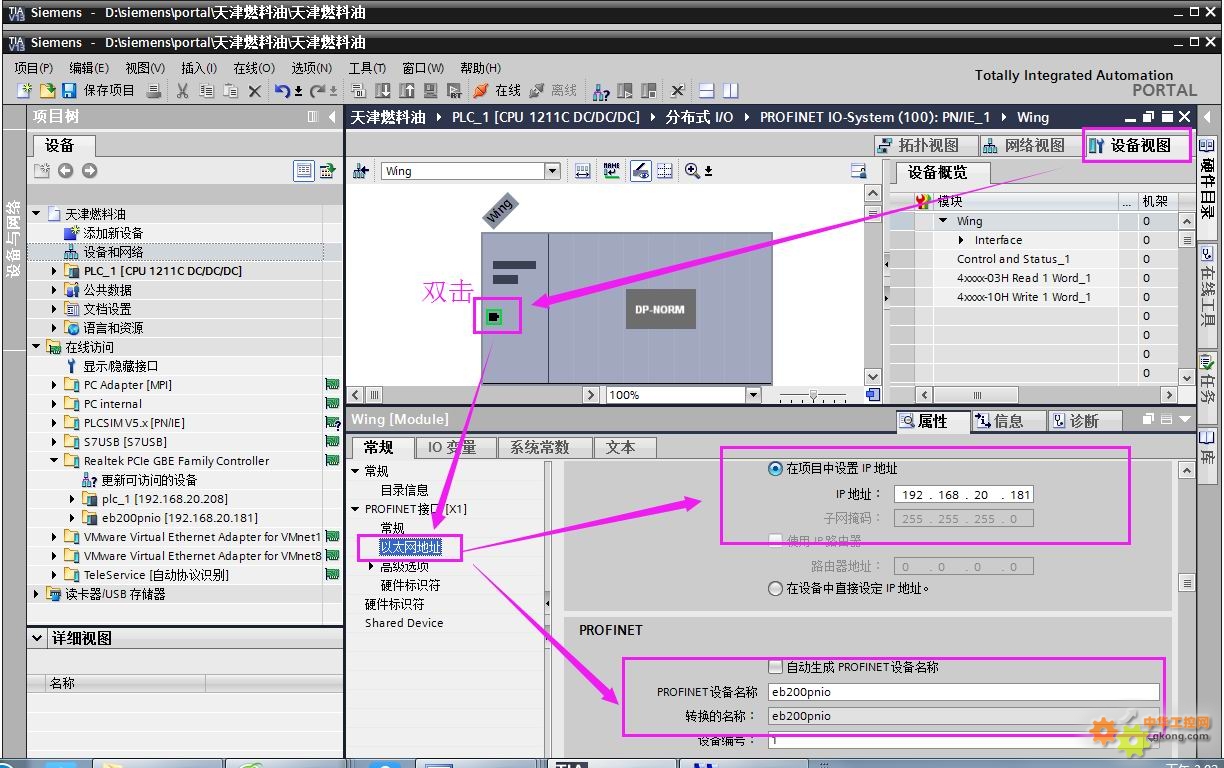Open the 选项(N) menu
The width and height of the screenshot is (1224, 768).
click(312, 68)
